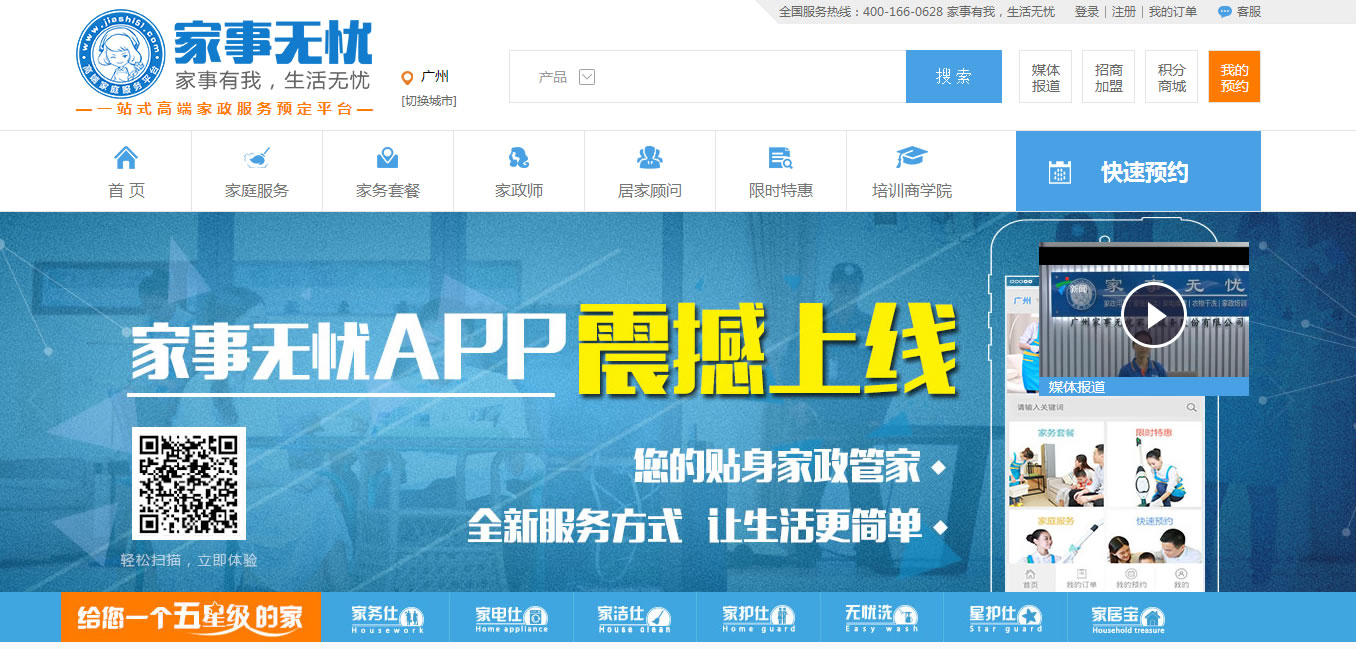Open the 培训商学院 navigation item

[912, 171]
